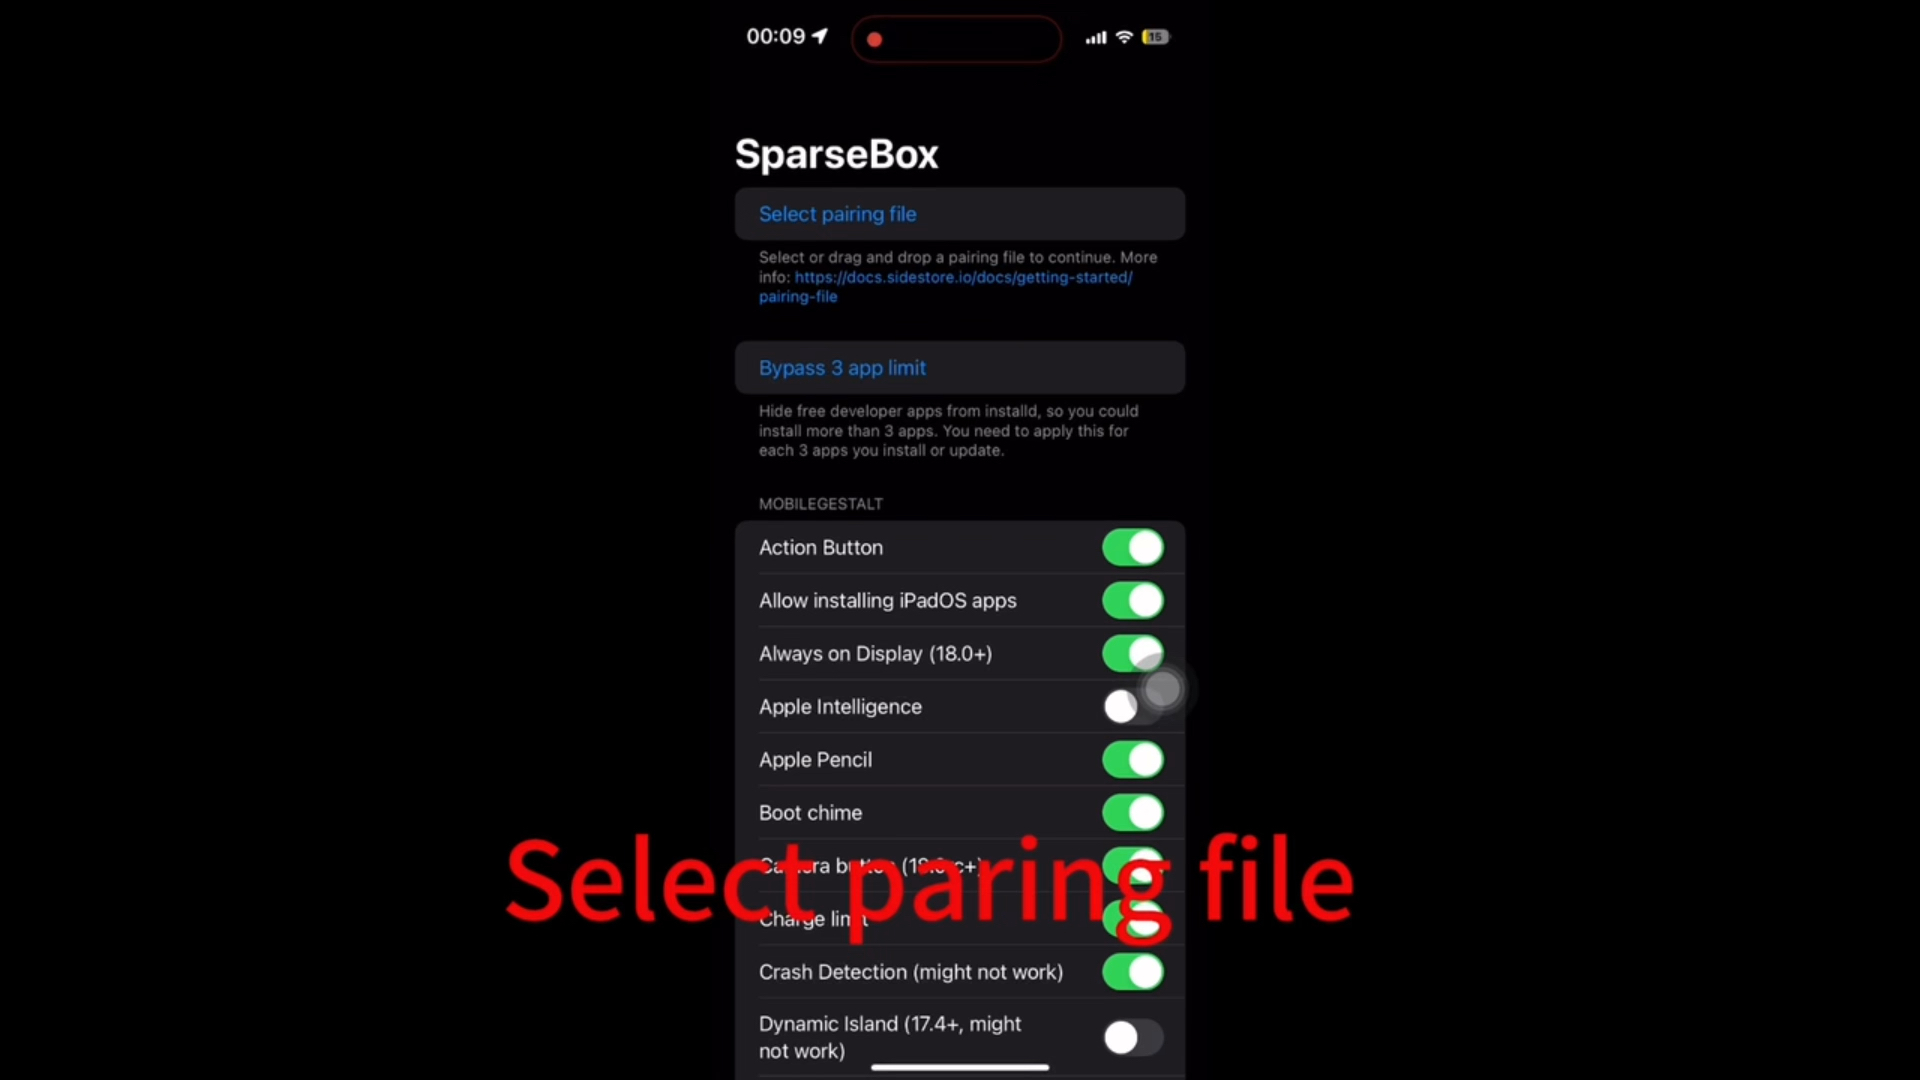Tap the MOBILEGESTALT section header
The height and width of the screenshot is (1080, 1920).
click(820, 502)
